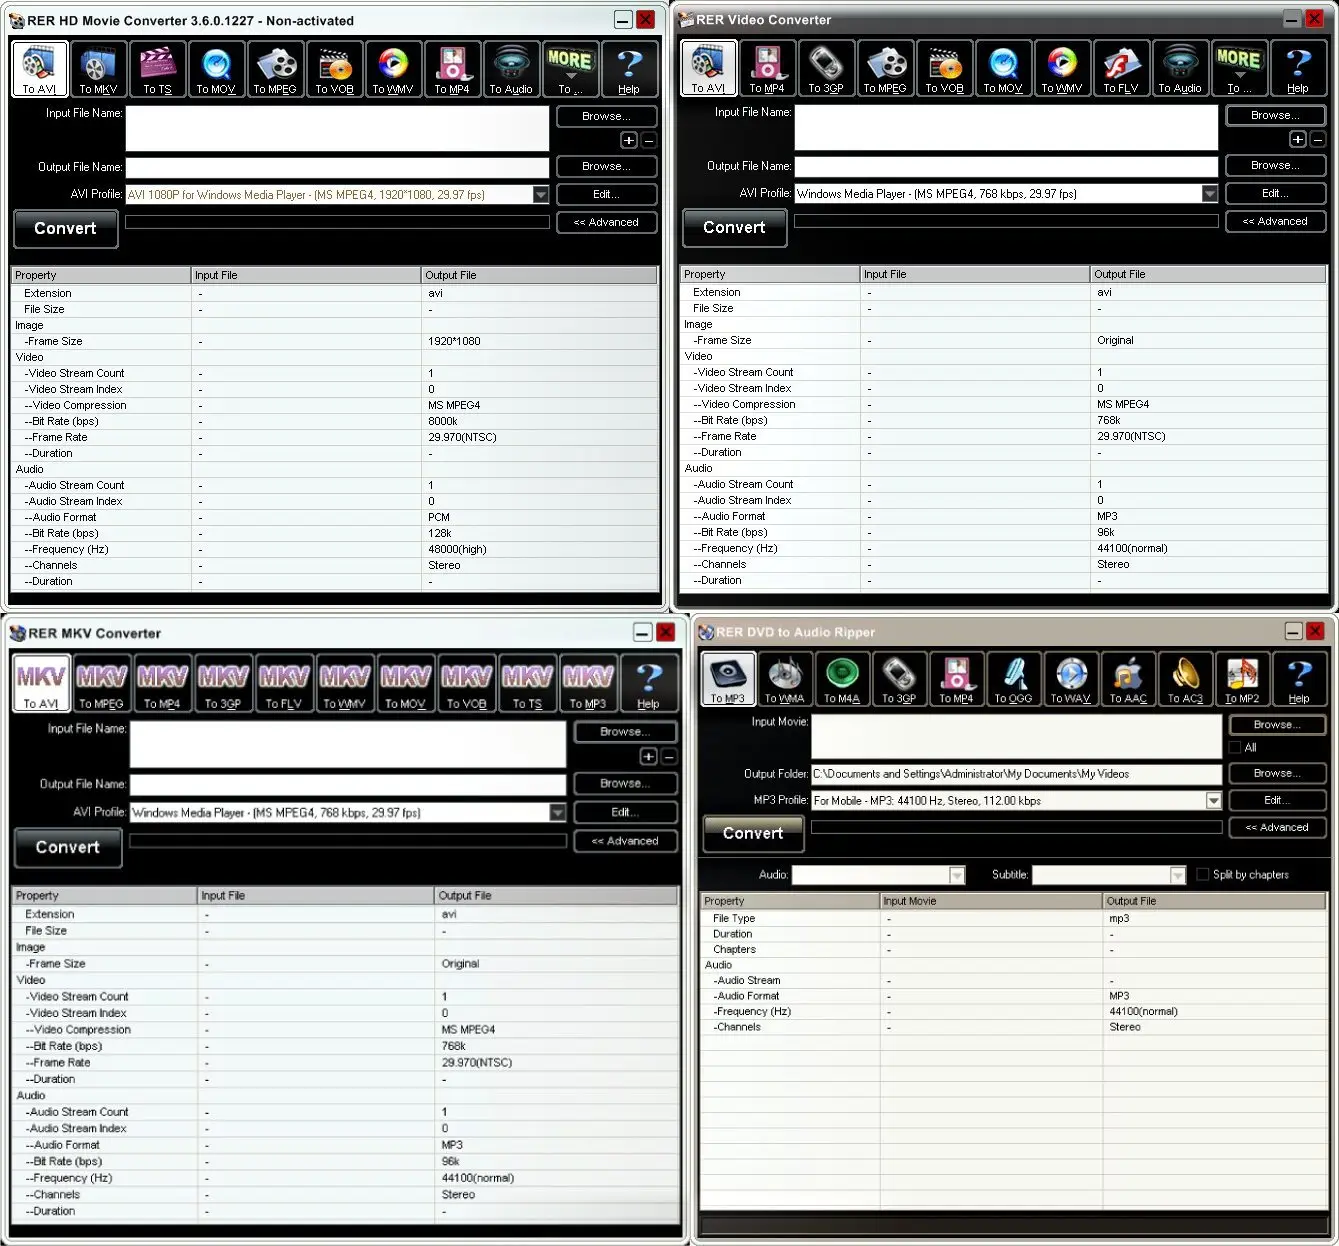Open MP3 Profile dropdown in DVD Ripper
The width and height of the screenshot is (1339, 1246).
tap(1213, 800)
